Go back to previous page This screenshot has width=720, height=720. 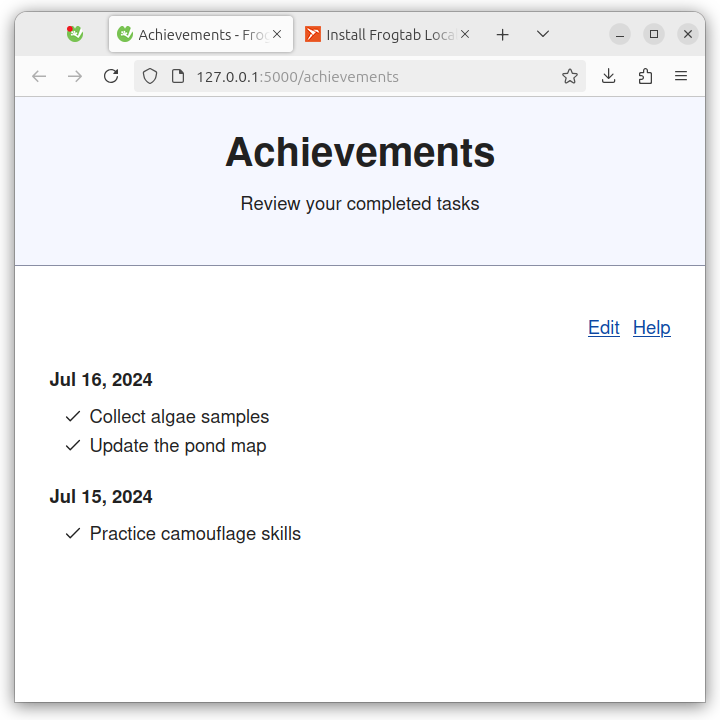tap(39, 76)
